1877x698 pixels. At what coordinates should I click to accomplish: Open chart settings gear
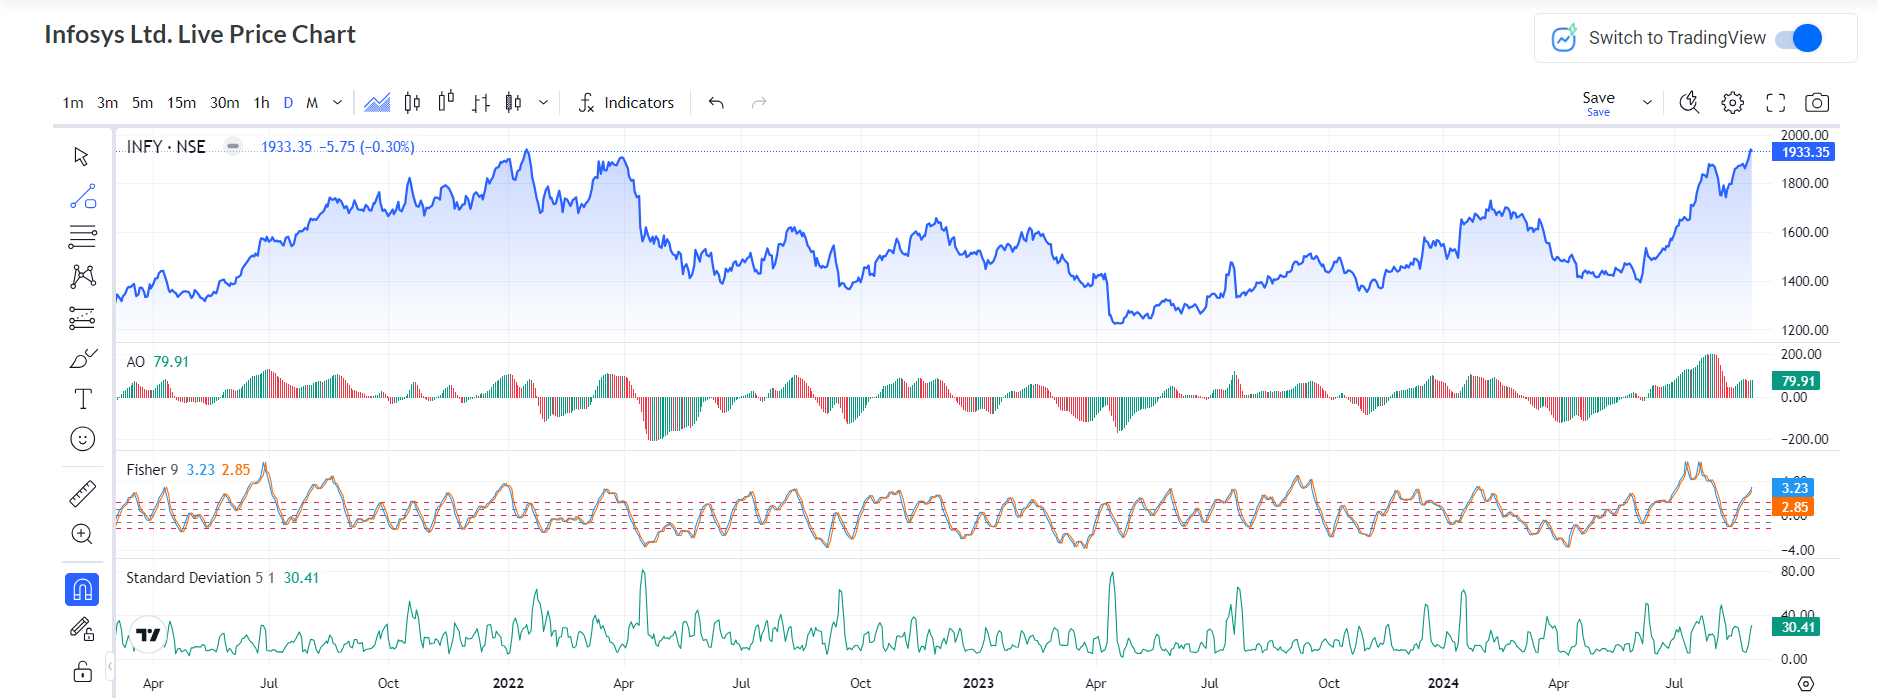tap(1732, 102)
